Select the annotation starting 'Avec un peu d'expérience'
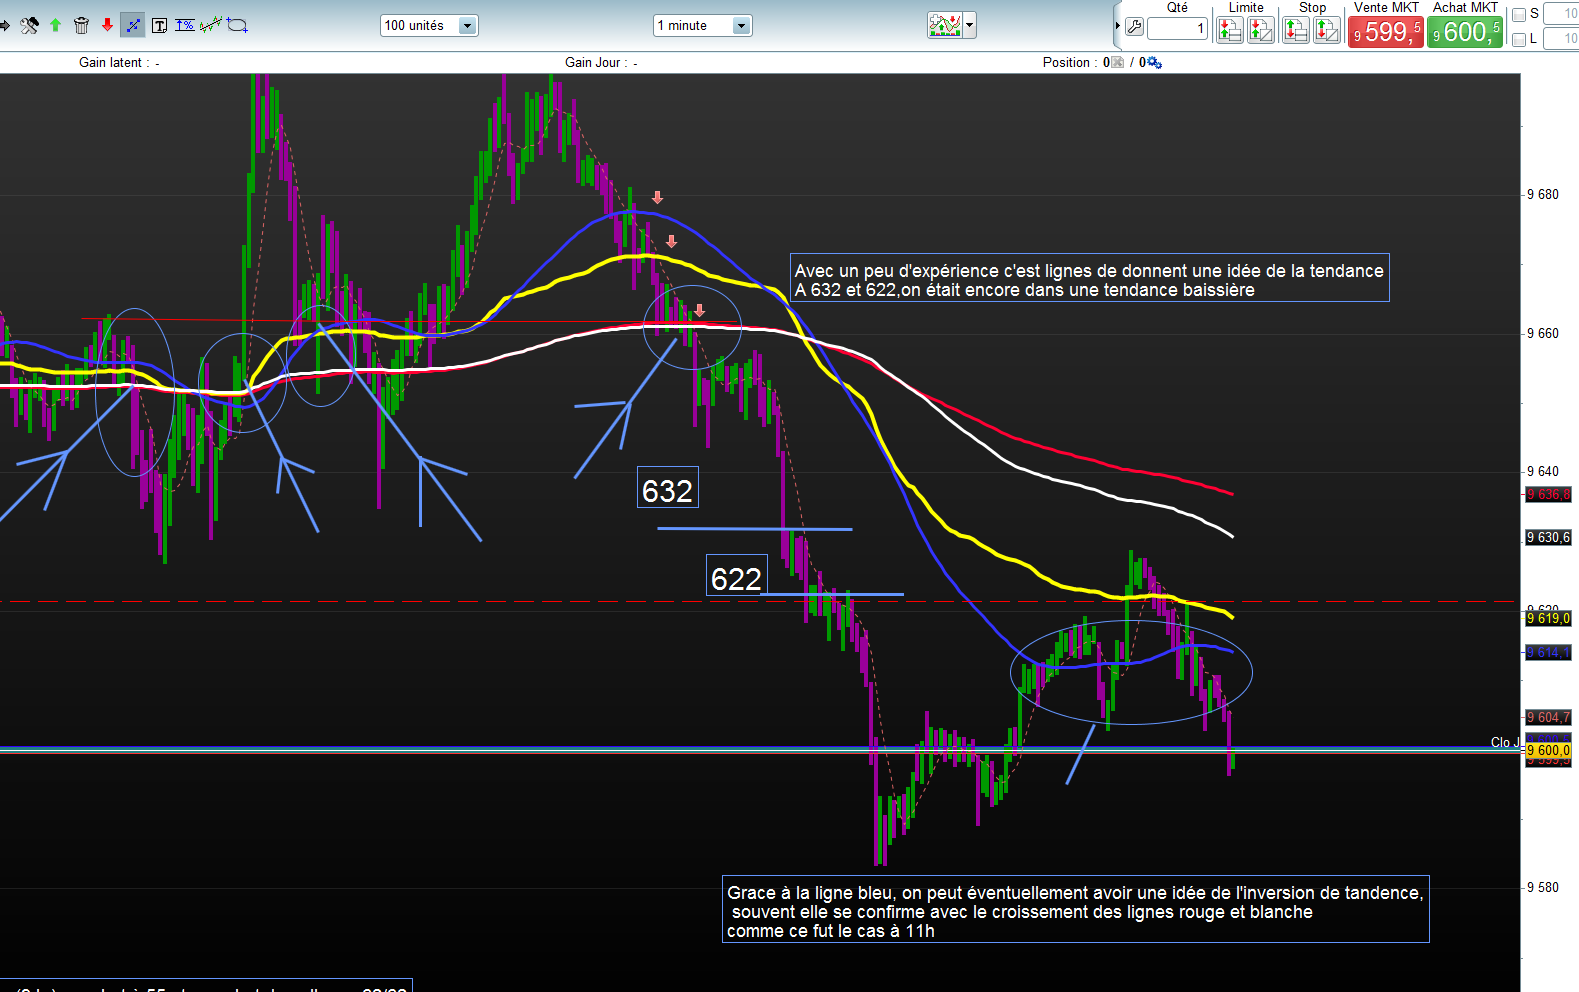 [x=1089, y=278]
